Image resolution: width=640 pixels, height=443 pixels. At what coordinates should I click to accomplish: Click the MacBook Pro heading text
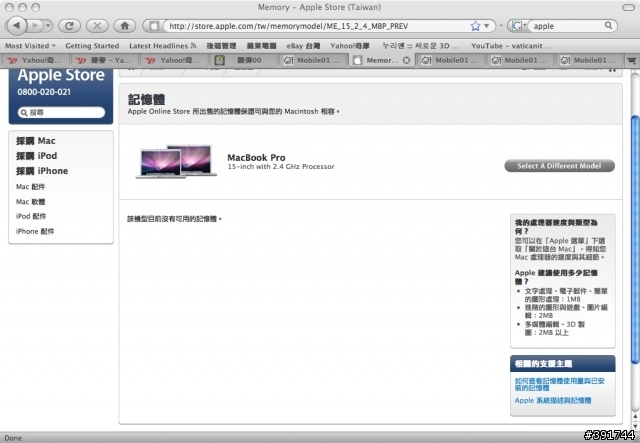pyautogui.click(x=256, y=158)
